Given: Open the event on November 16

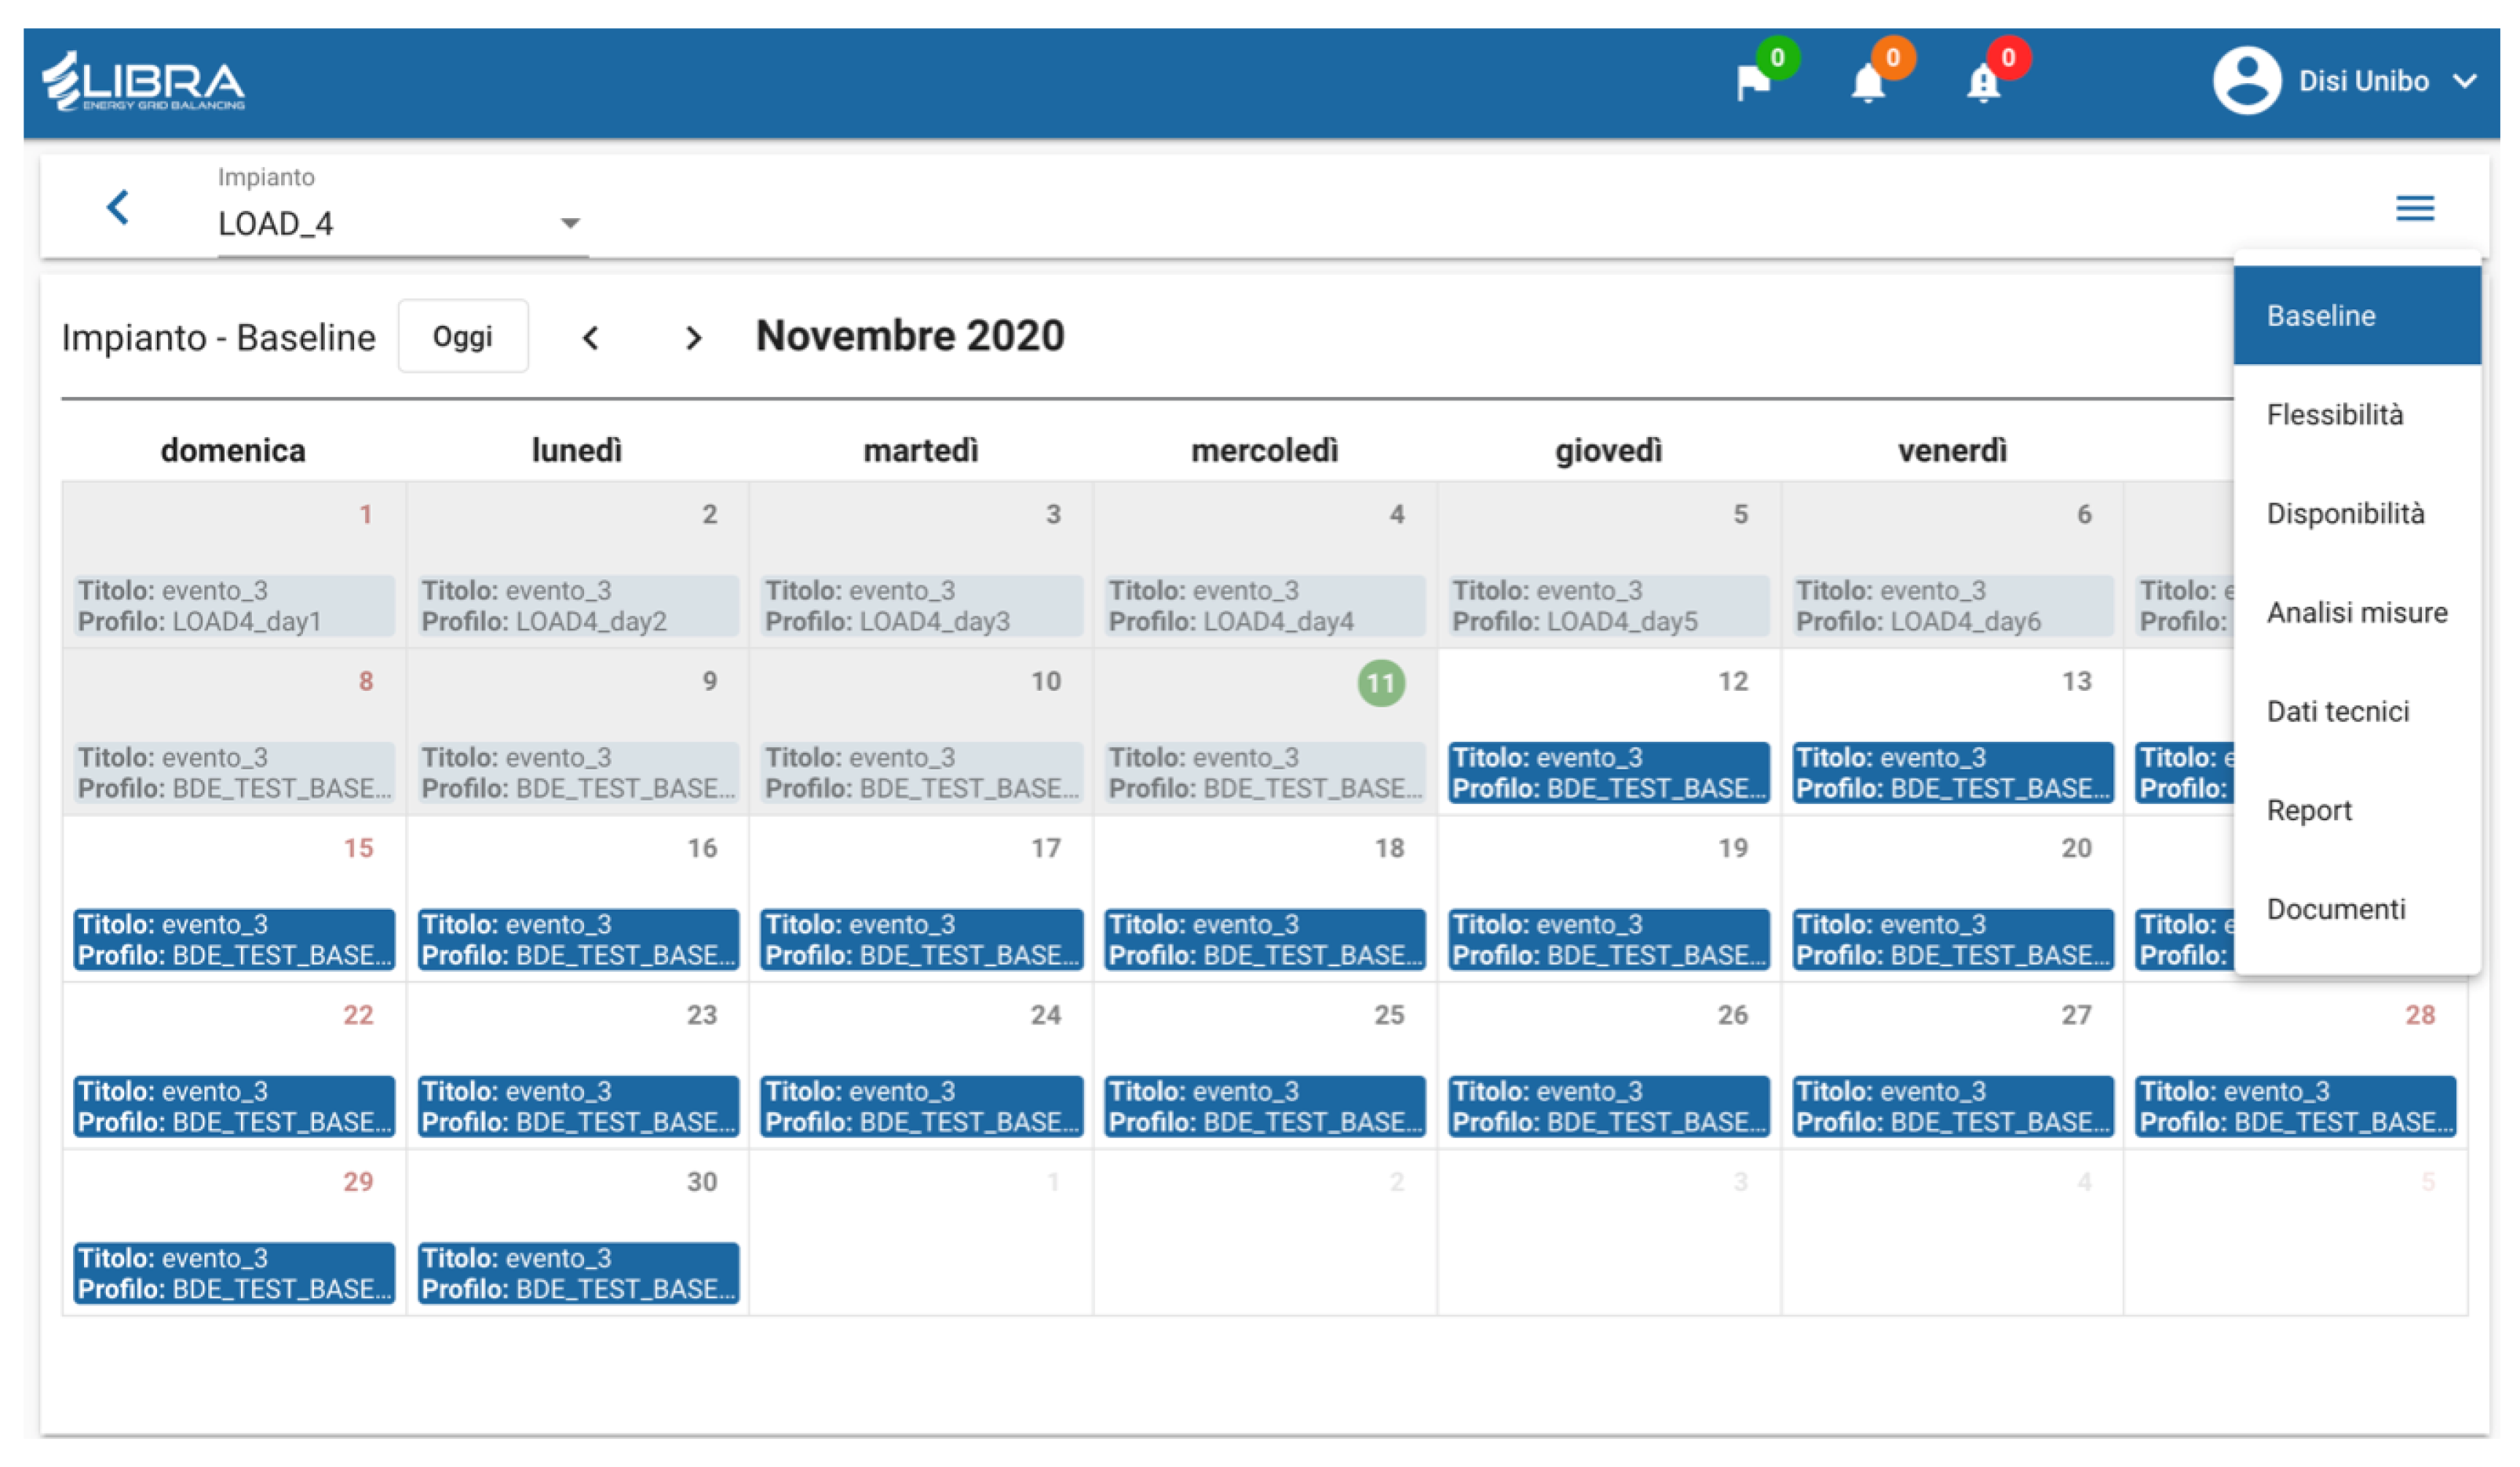Looking at the screenshot, I should coord(578,940).
